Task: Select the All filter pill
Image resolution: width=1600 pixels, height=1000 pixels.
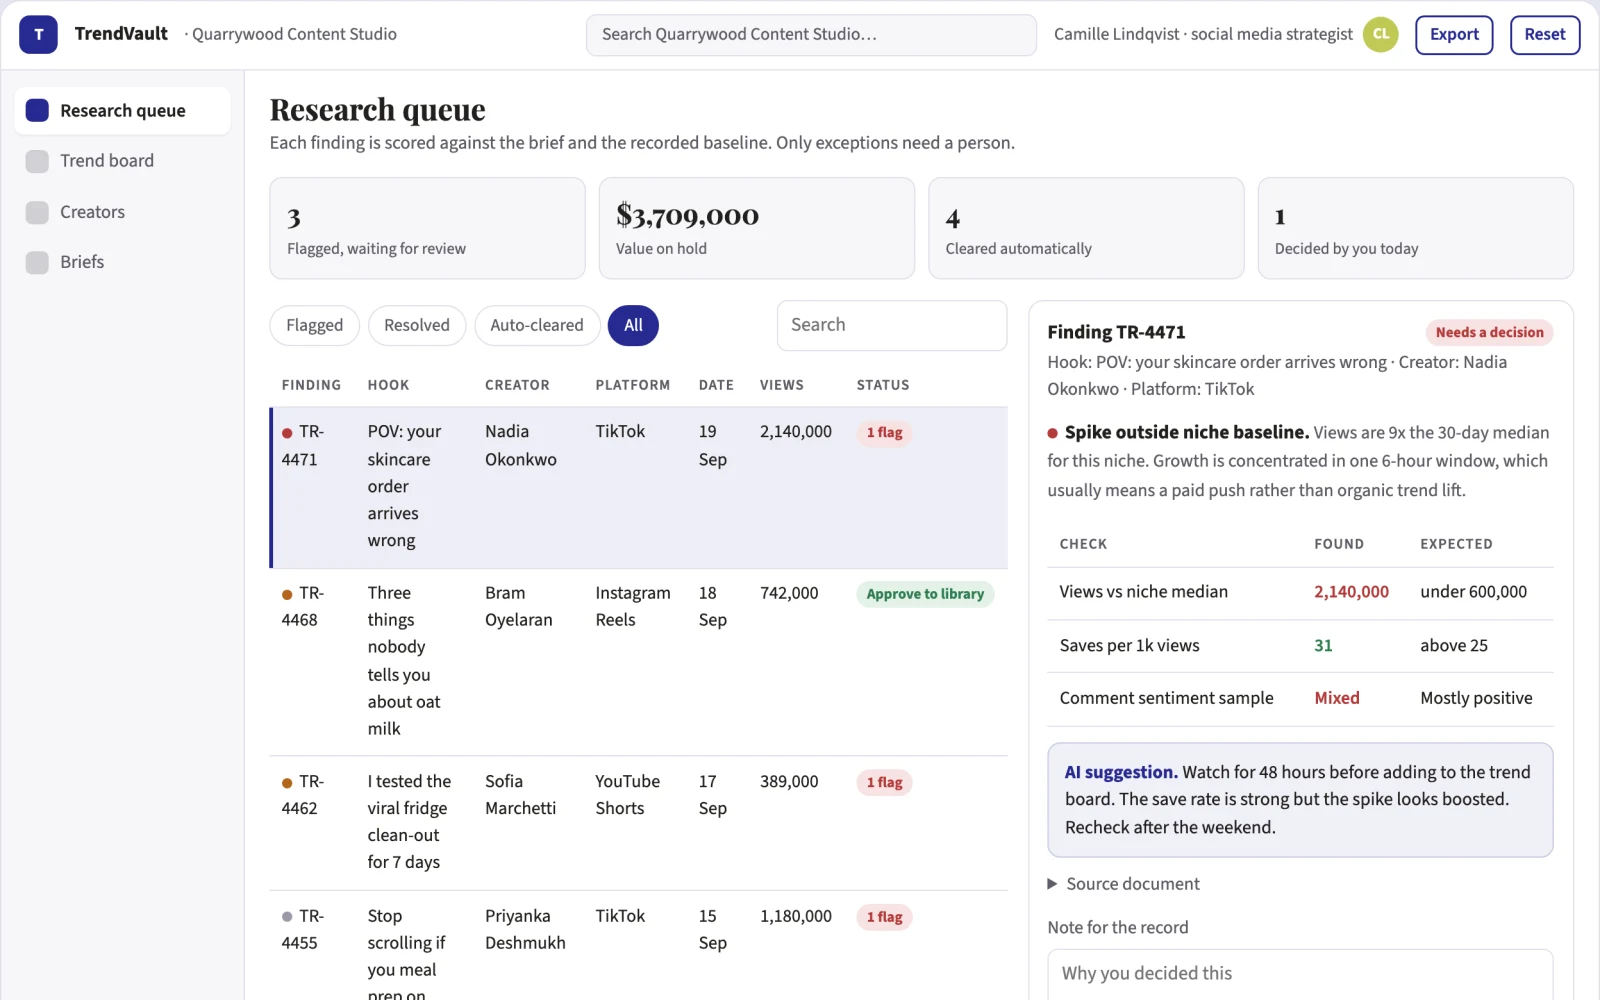Action: click(x=633, y=325)
